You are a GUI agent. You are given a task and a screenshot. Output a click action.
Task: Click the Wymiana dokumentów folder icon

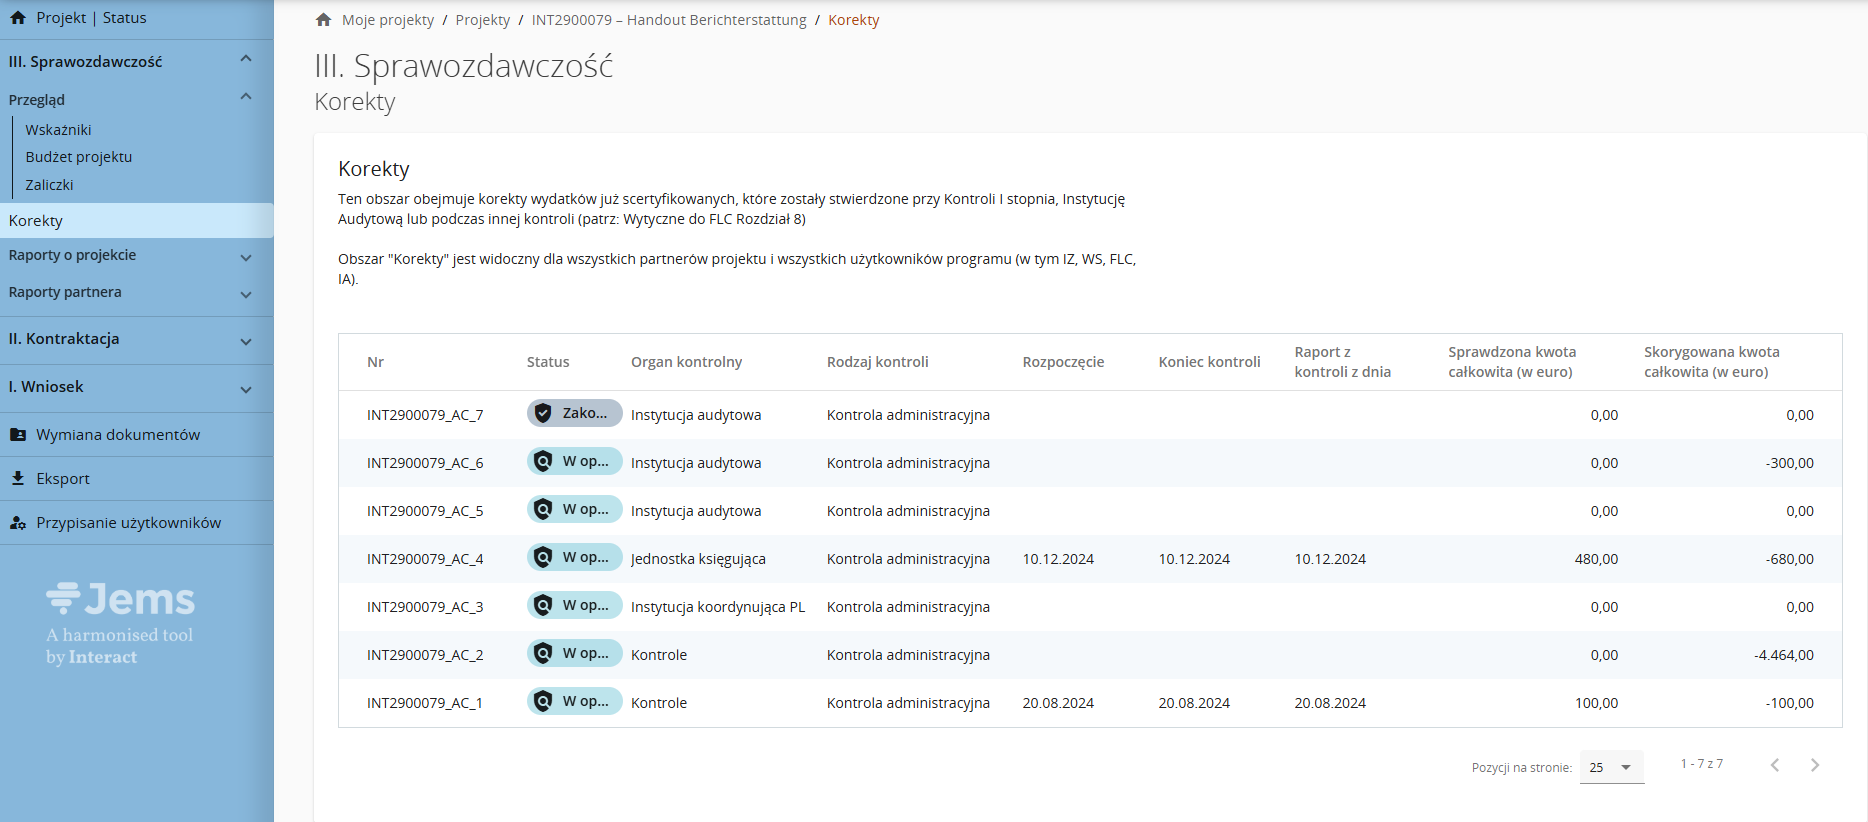point(18,435)
